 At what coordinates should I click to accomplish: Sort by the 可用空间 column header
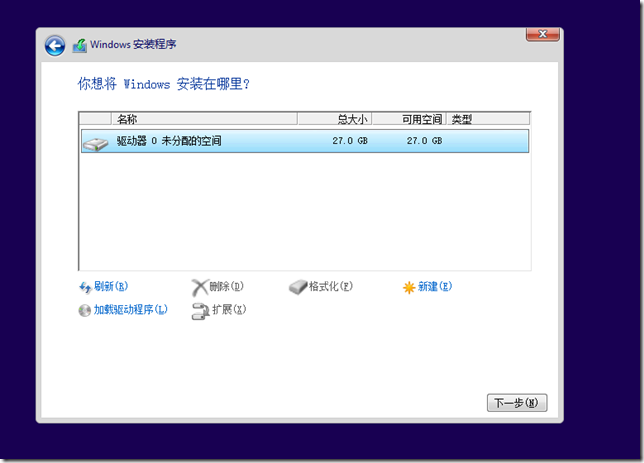[x=409, y=119]
